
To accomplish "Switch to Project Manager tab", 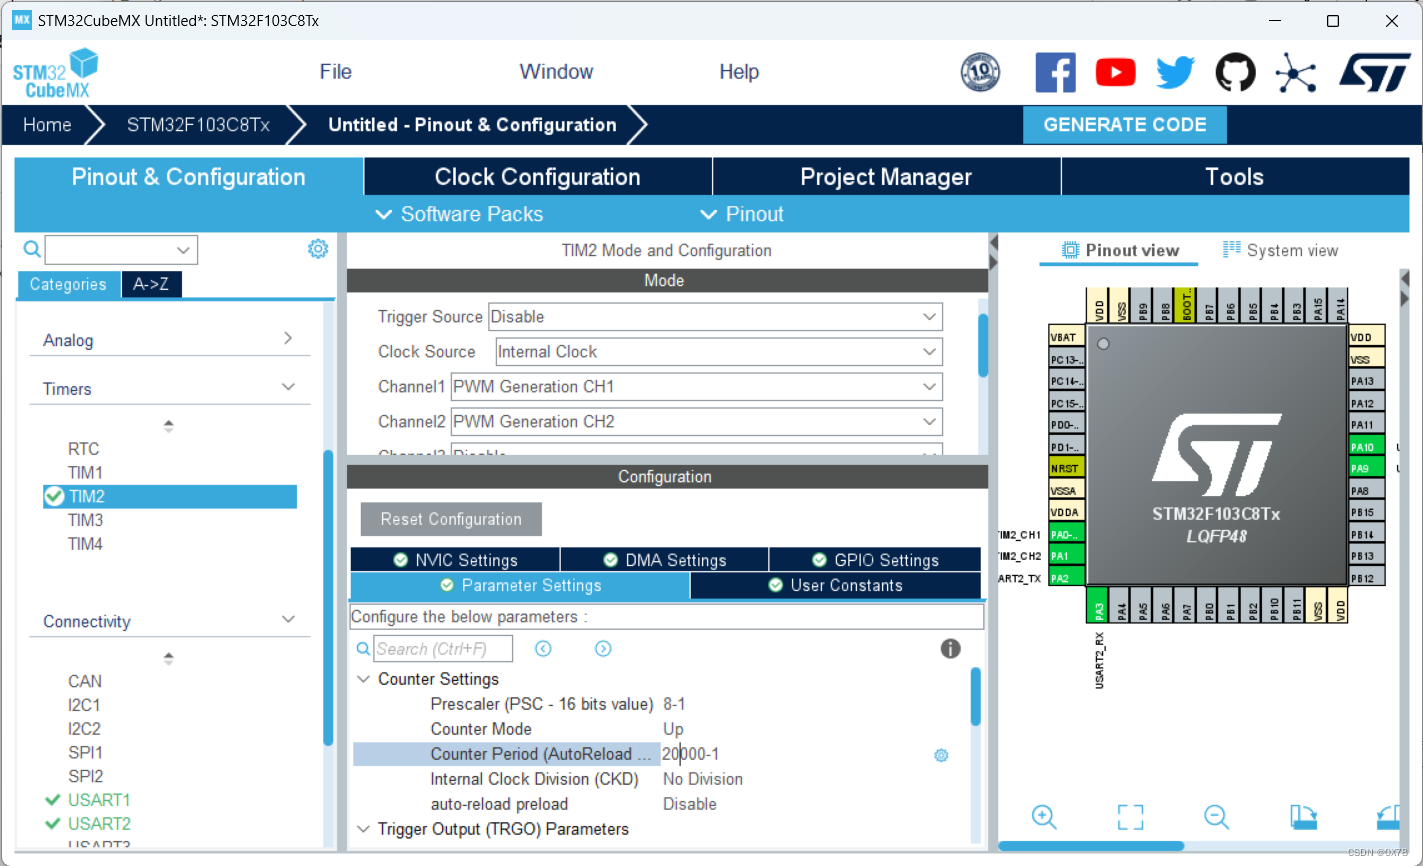I will (886, 177).
